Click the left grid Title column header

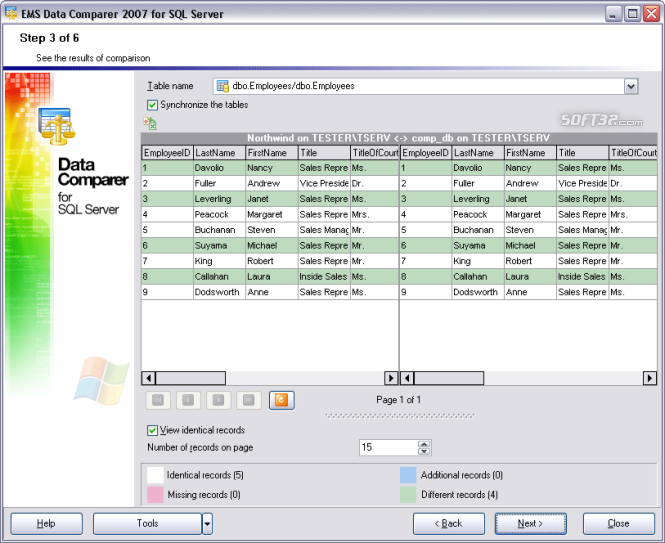324,153
